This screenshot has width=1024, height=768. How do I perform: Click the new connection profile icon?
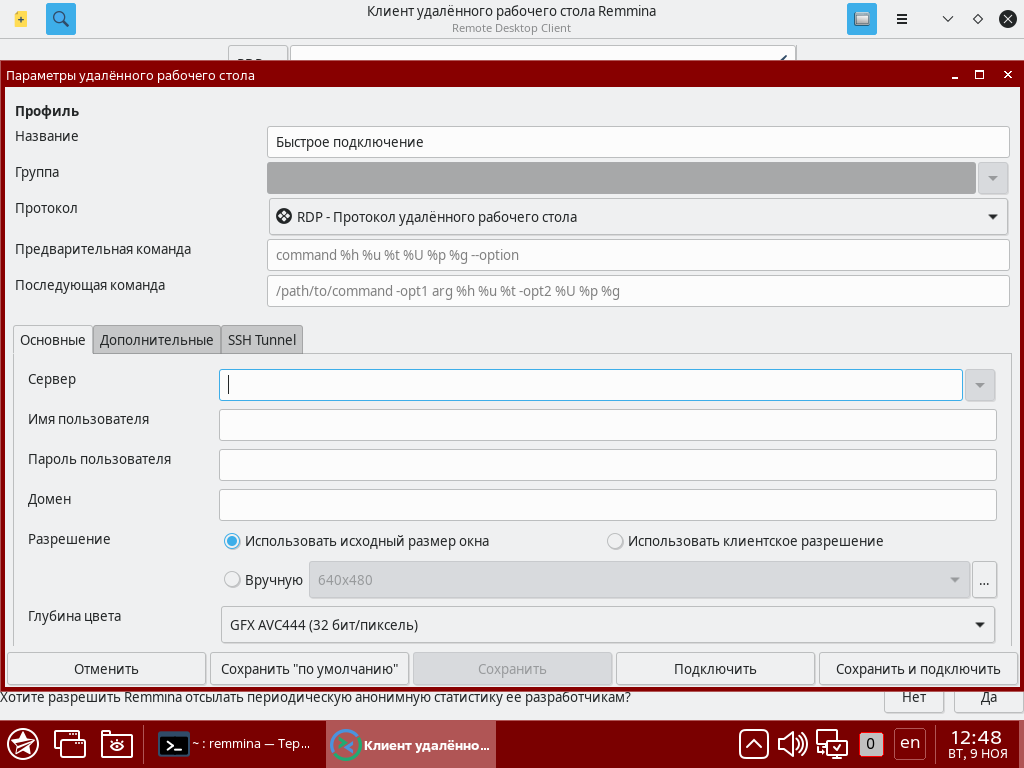click(21, 19)
